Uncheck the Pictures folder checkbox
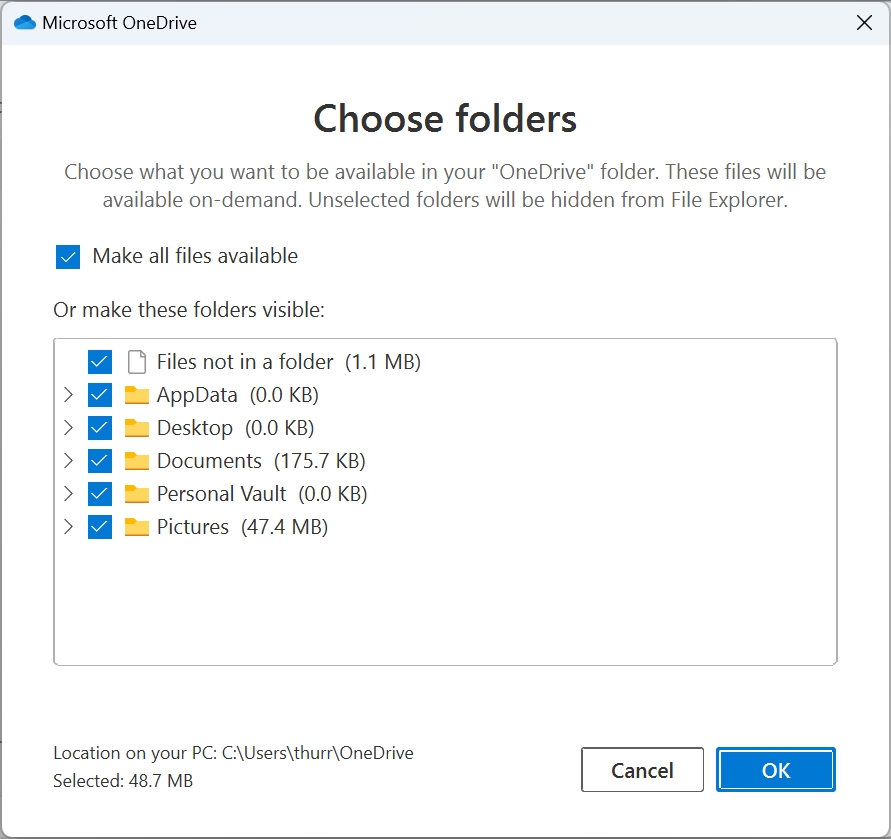This screenshot has height=839, width=891. [100, 527]
